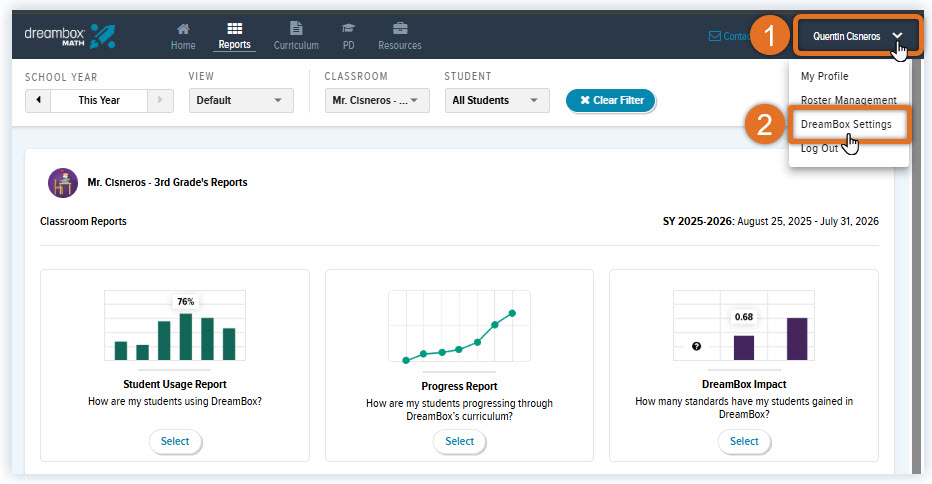Click the Classroom Reports label
This screenshot has height=484, width=932.
[x=83, y=221]
